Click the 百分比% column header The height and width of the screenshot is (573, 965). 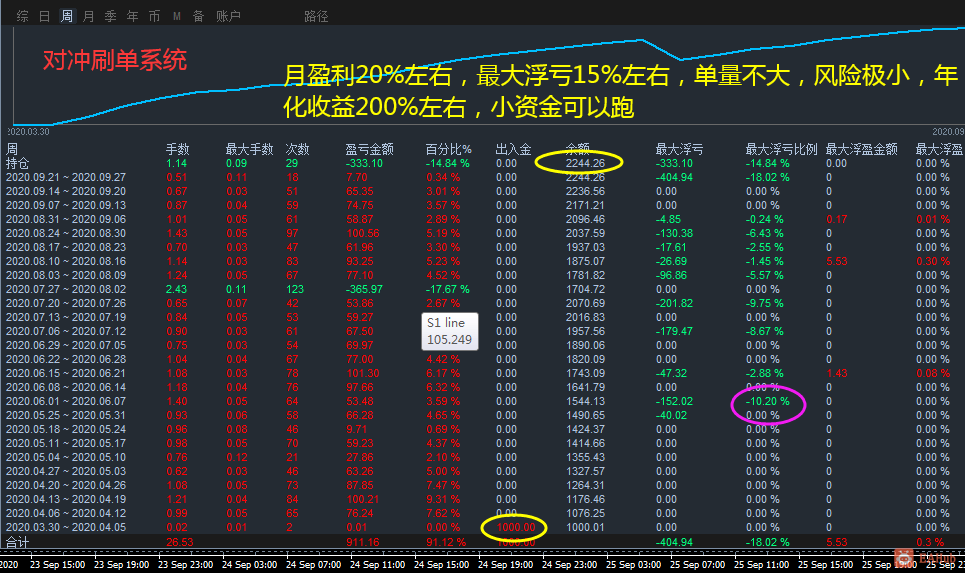(449, 149)
